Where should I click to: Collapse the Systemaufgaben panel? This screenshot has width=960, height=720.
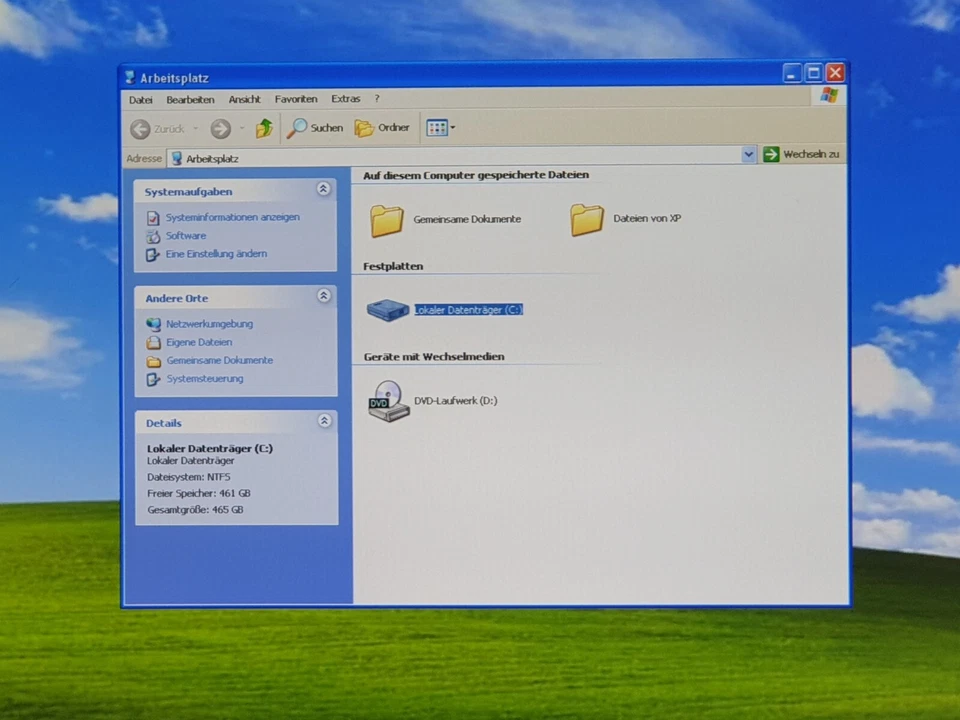(x=324, y=189)
